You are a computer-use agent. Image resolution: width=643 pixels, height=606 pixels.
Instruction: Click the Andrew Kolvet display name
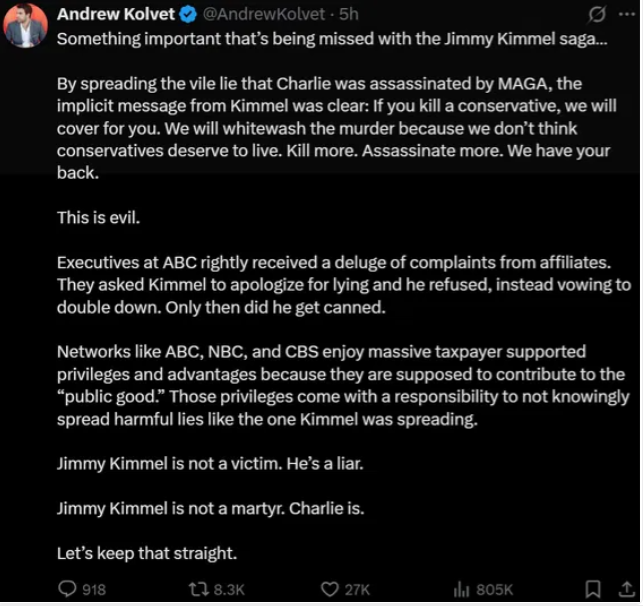(116, 14)
